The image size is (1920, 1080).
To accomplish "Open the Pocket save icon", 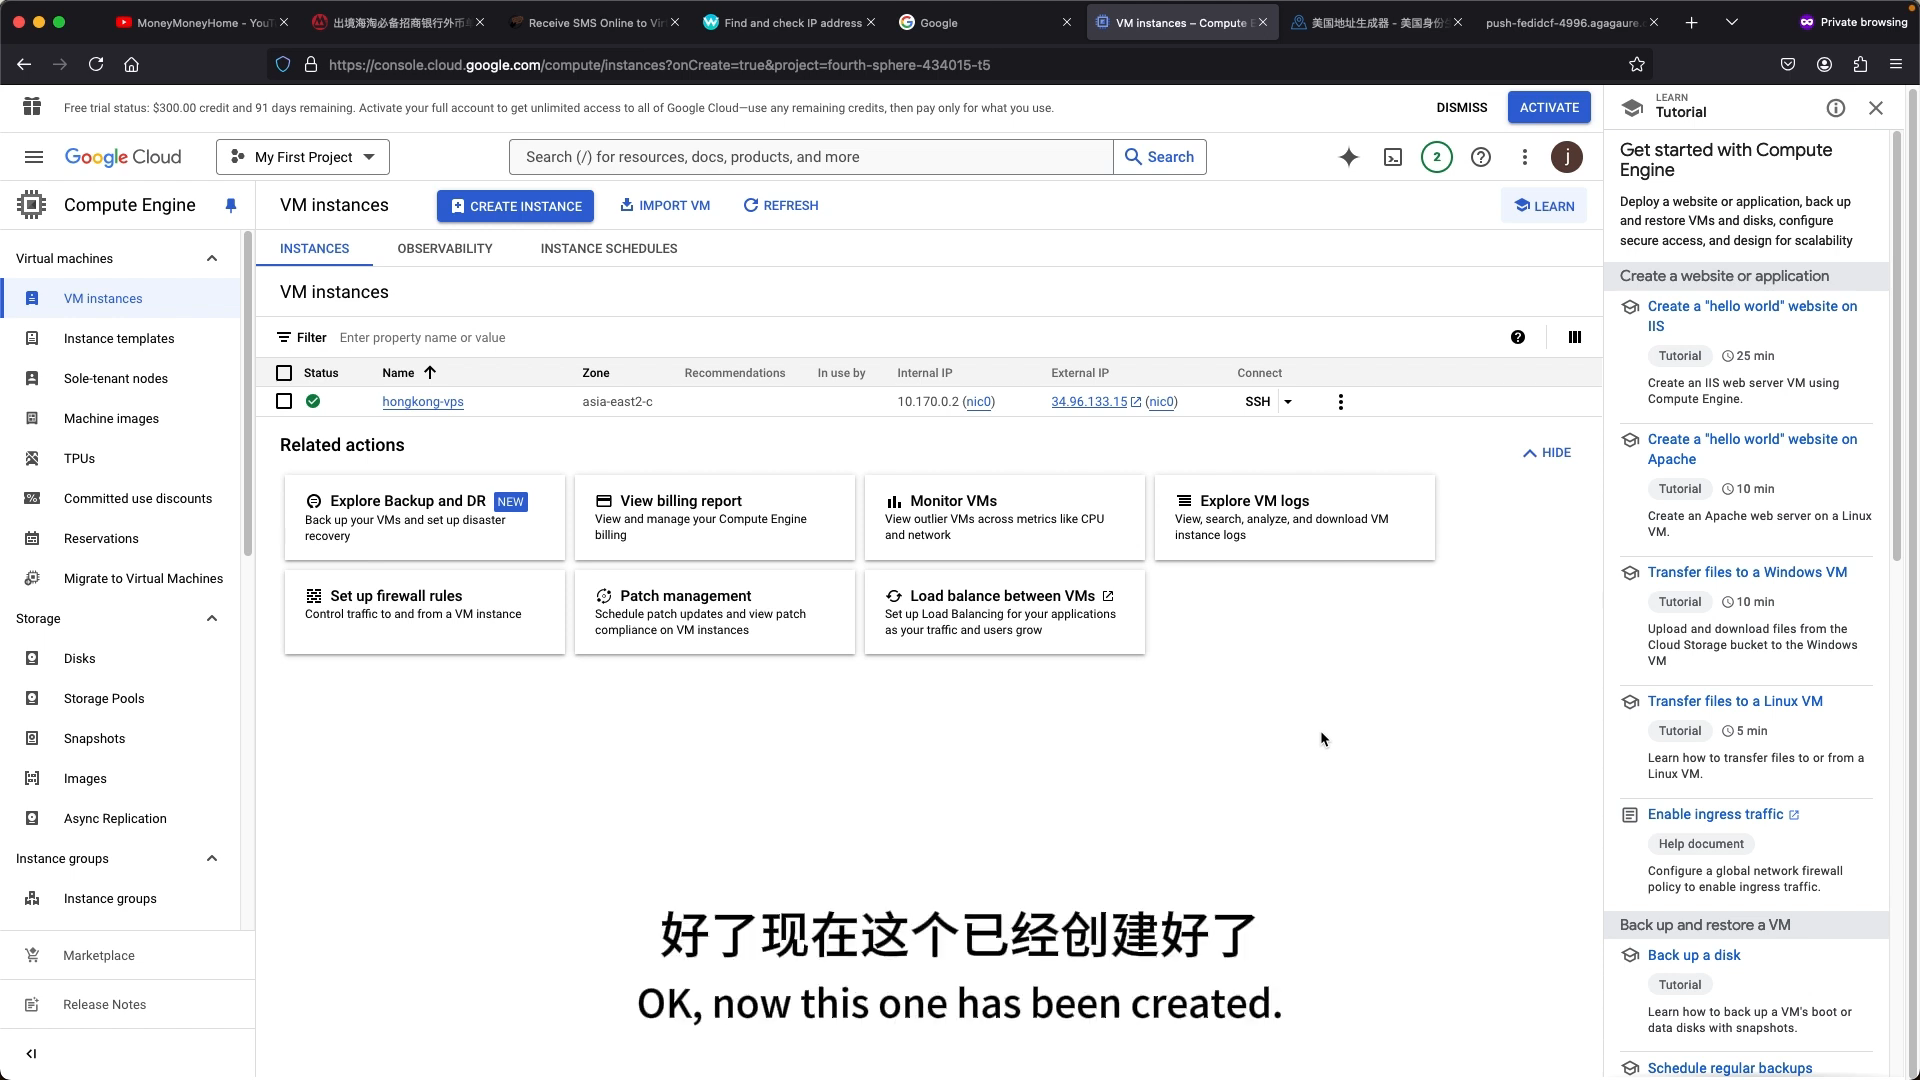I will click(1788, 65).
